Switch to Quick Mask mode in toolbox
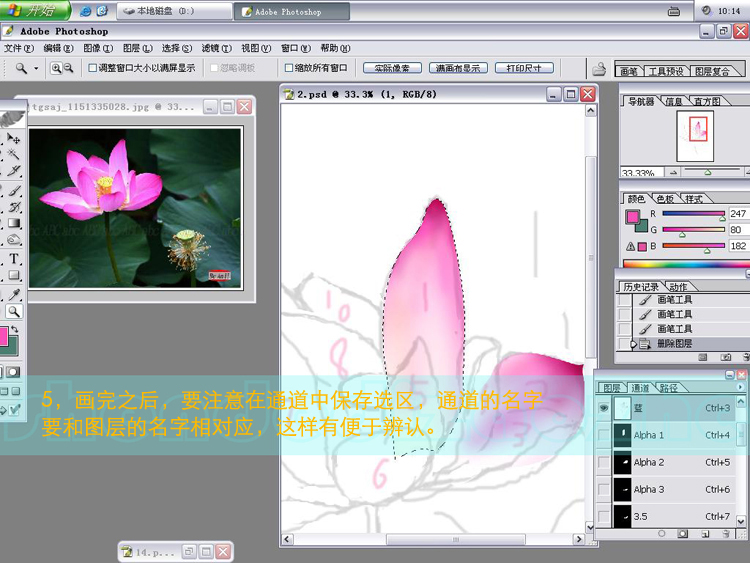The height and width of the screenshot is (563, 750). 13,372
